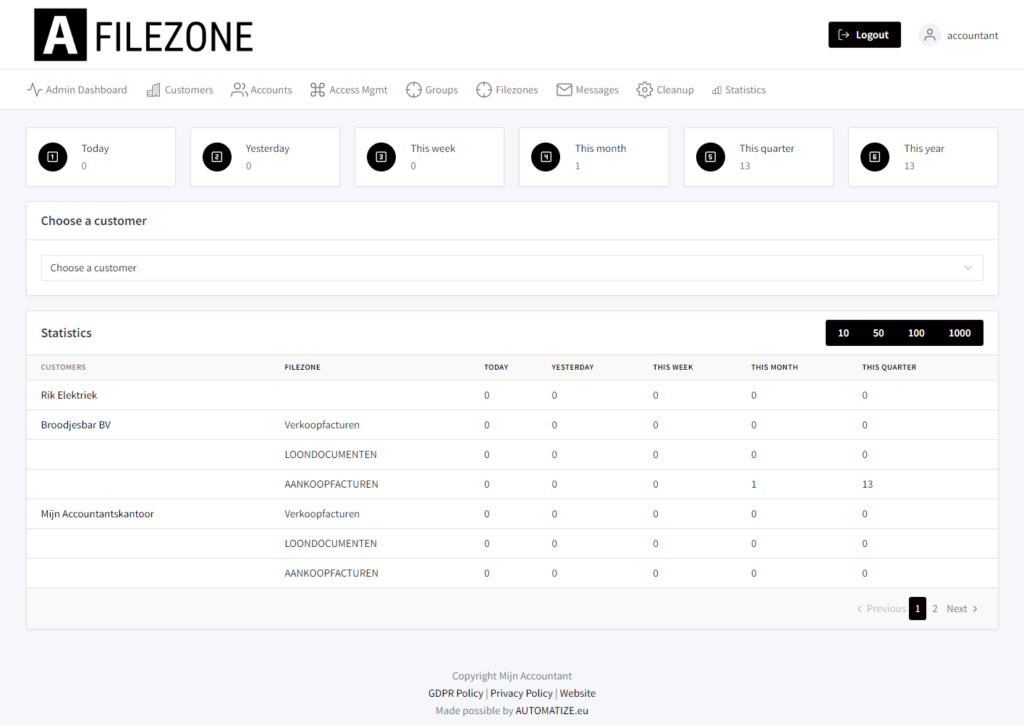
Task: Click the Filezone A logo icon
Action: [60, 35]
